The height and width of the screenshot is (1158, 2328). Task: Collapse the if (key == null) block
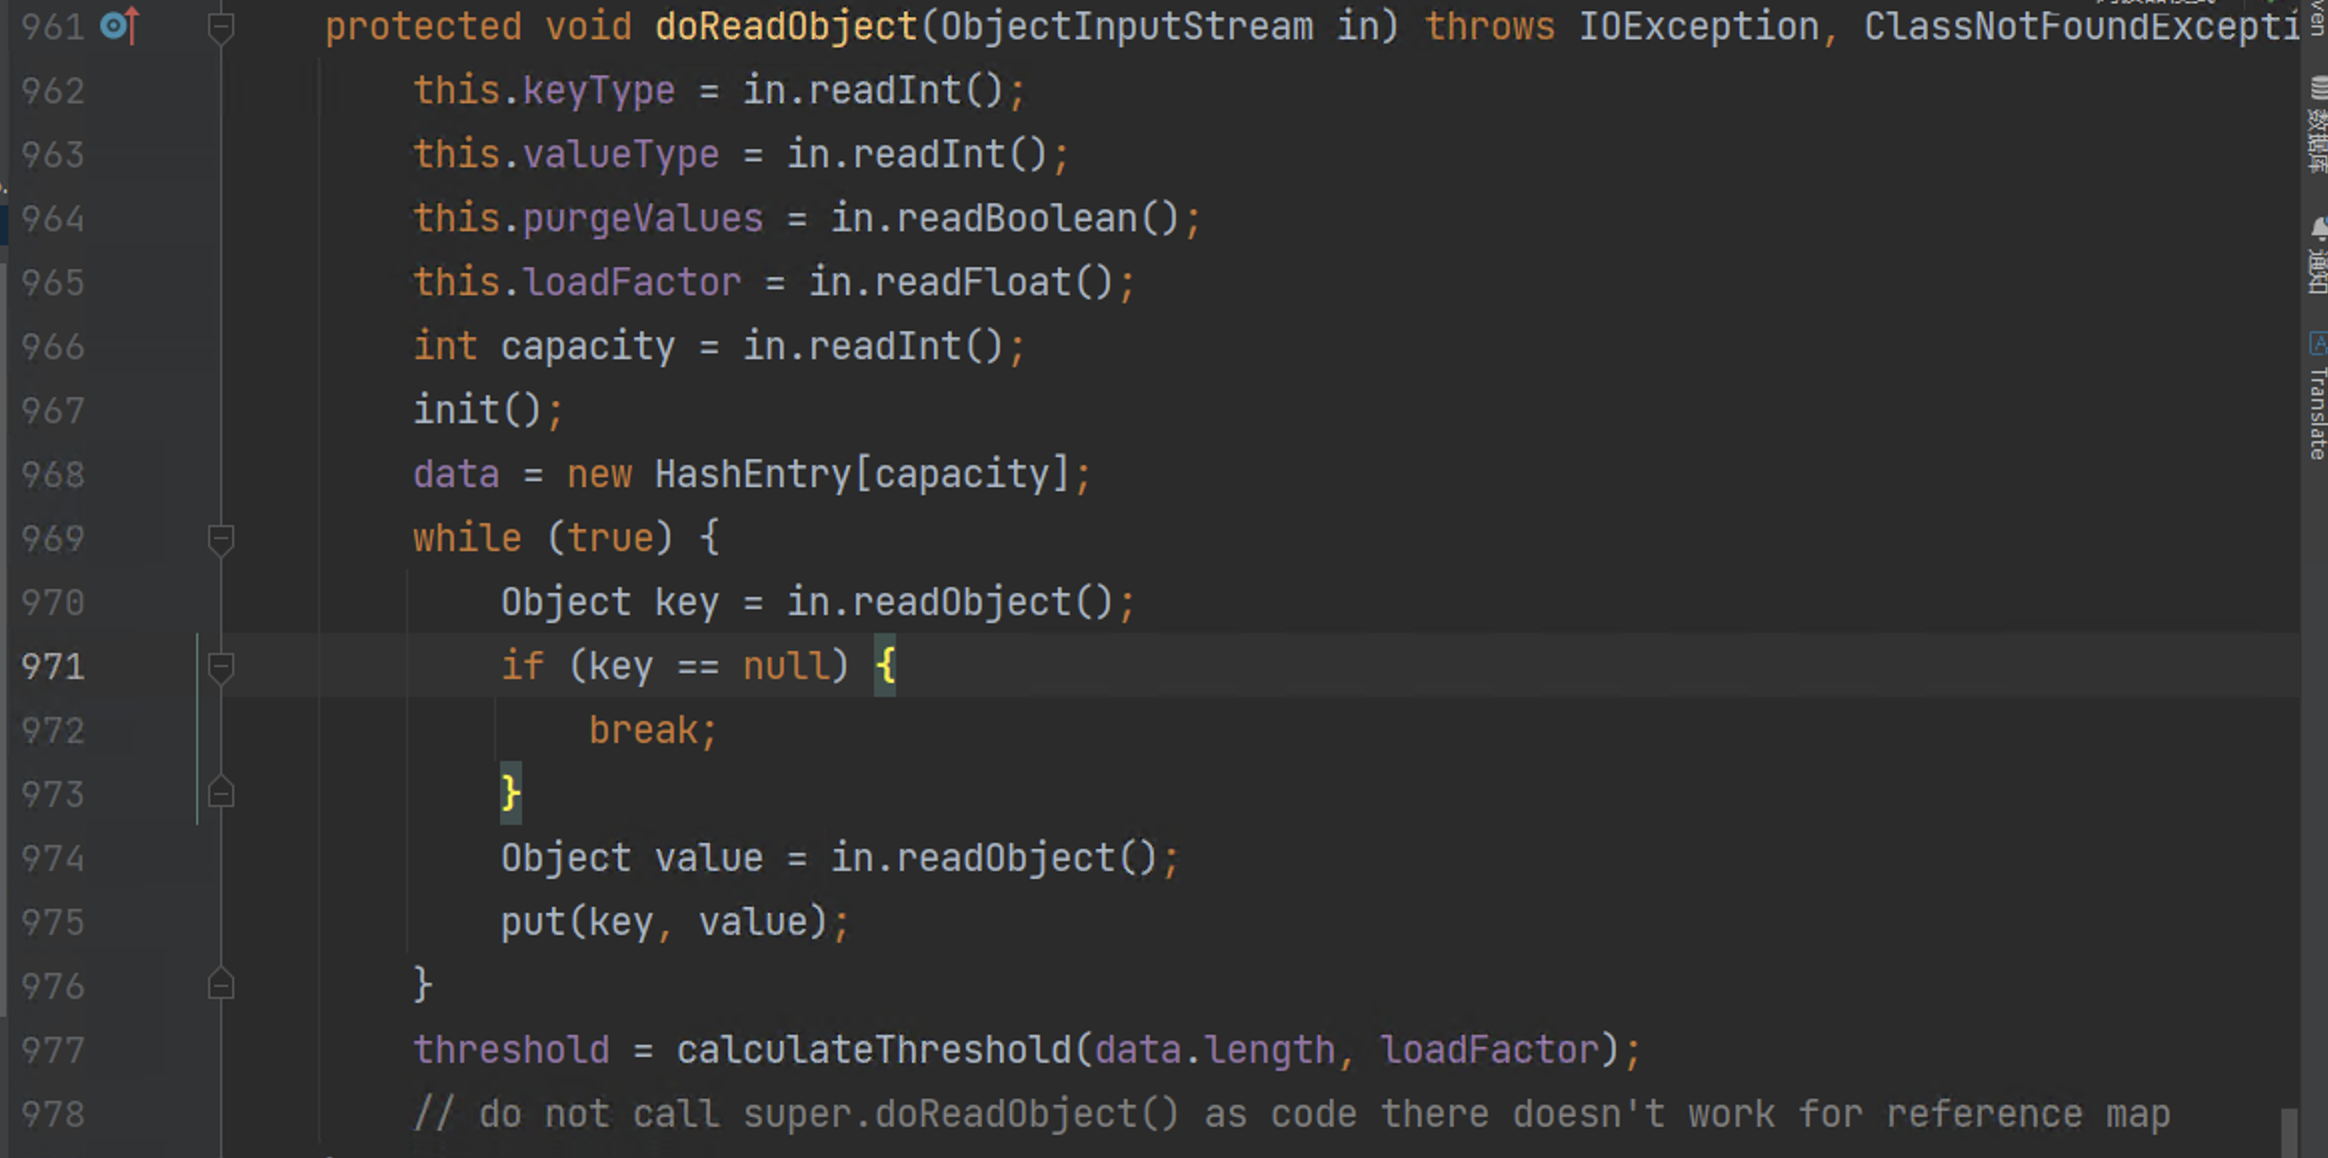221,667
